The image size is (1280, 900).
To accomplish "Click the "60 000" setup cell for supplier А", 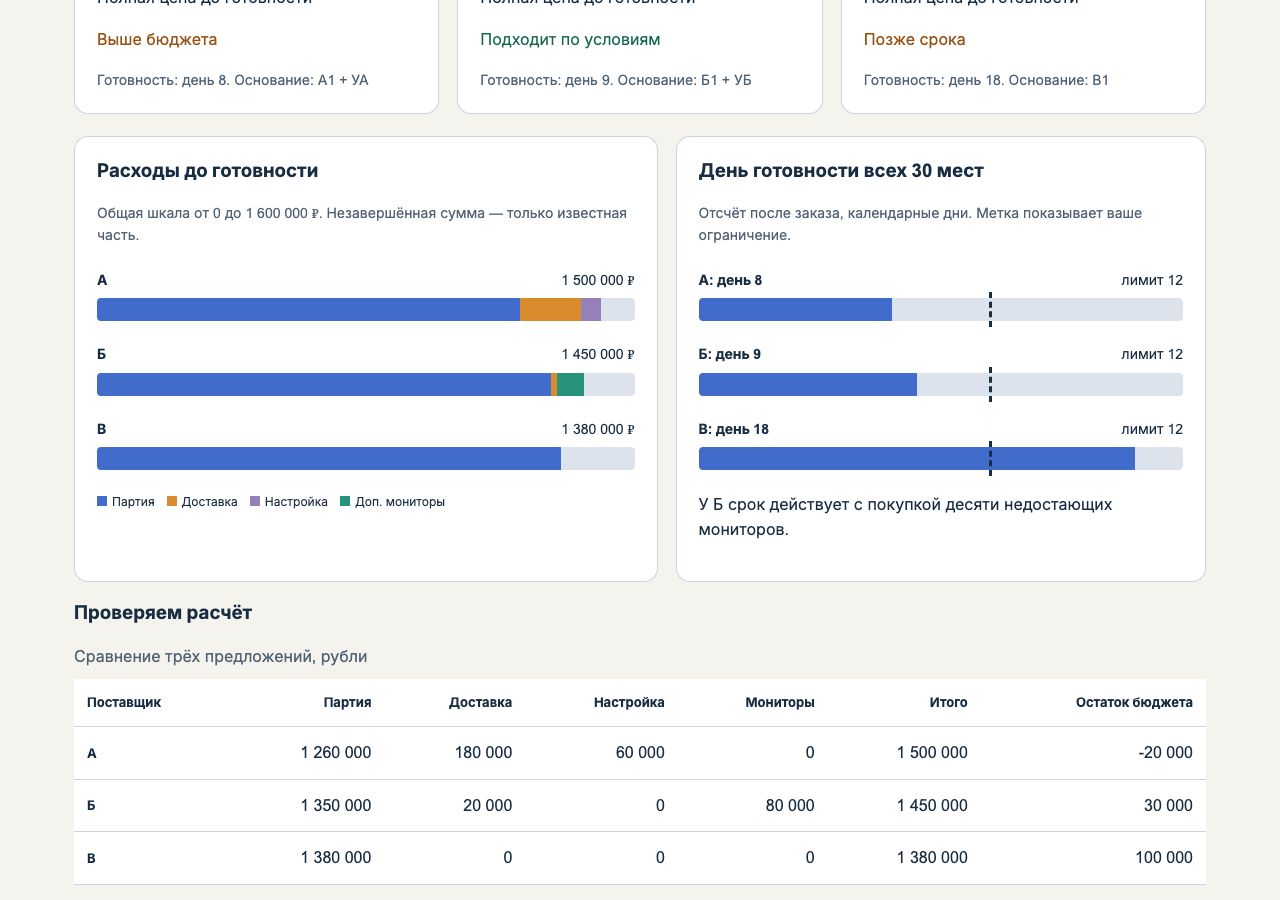I will [640, 753].
